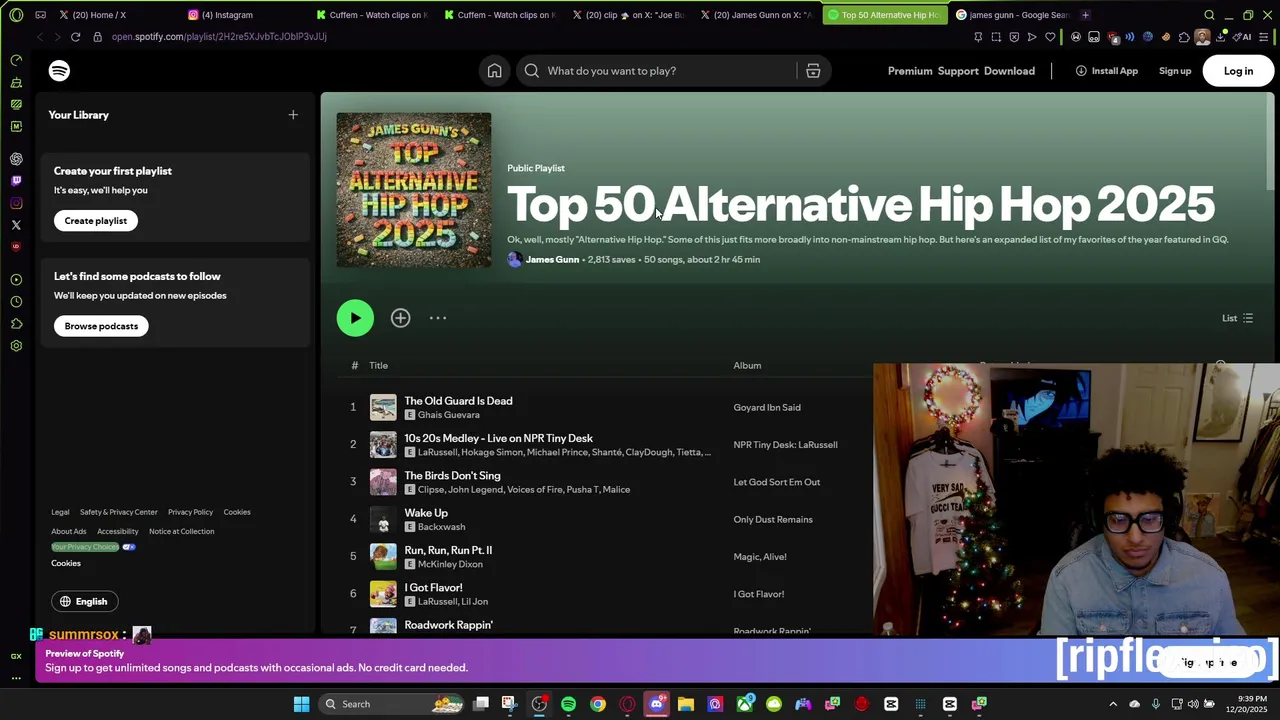Click Sign up in the header
This screenshot has height=720, width=1280.
pos(1175,71)
